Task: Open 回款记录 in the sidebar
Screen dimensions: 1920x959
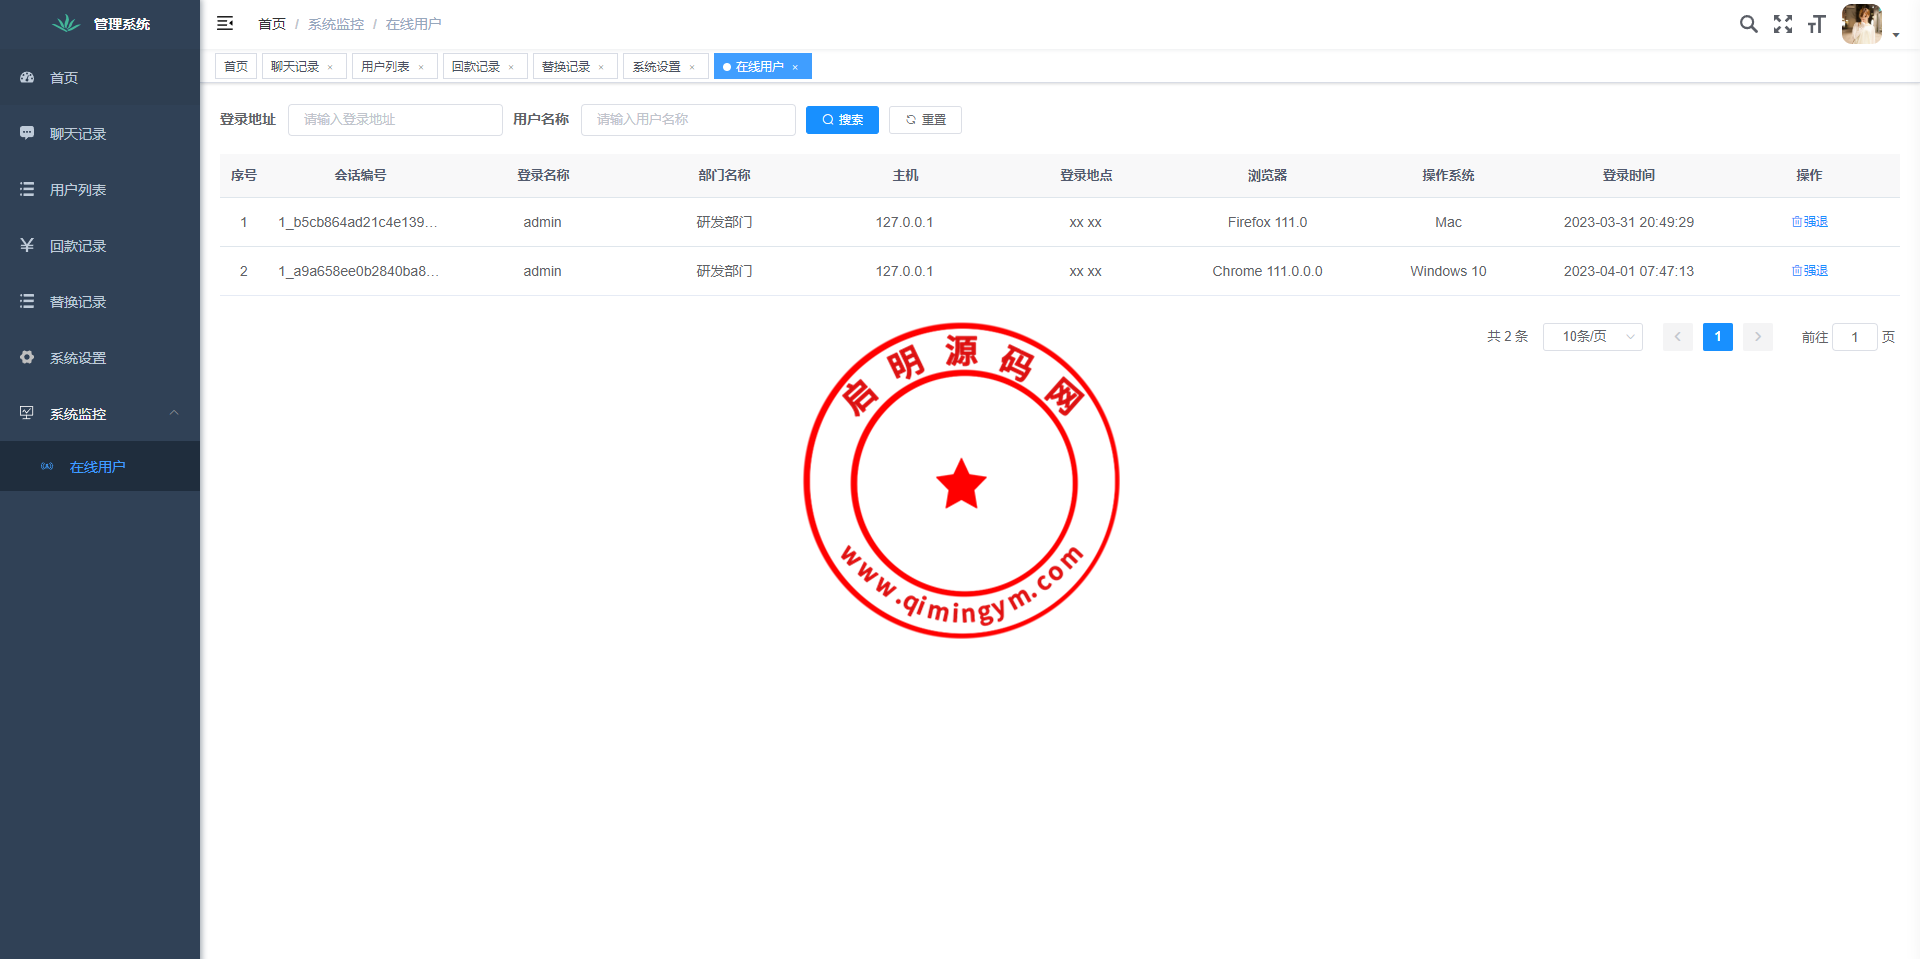Action: point(78,246)
